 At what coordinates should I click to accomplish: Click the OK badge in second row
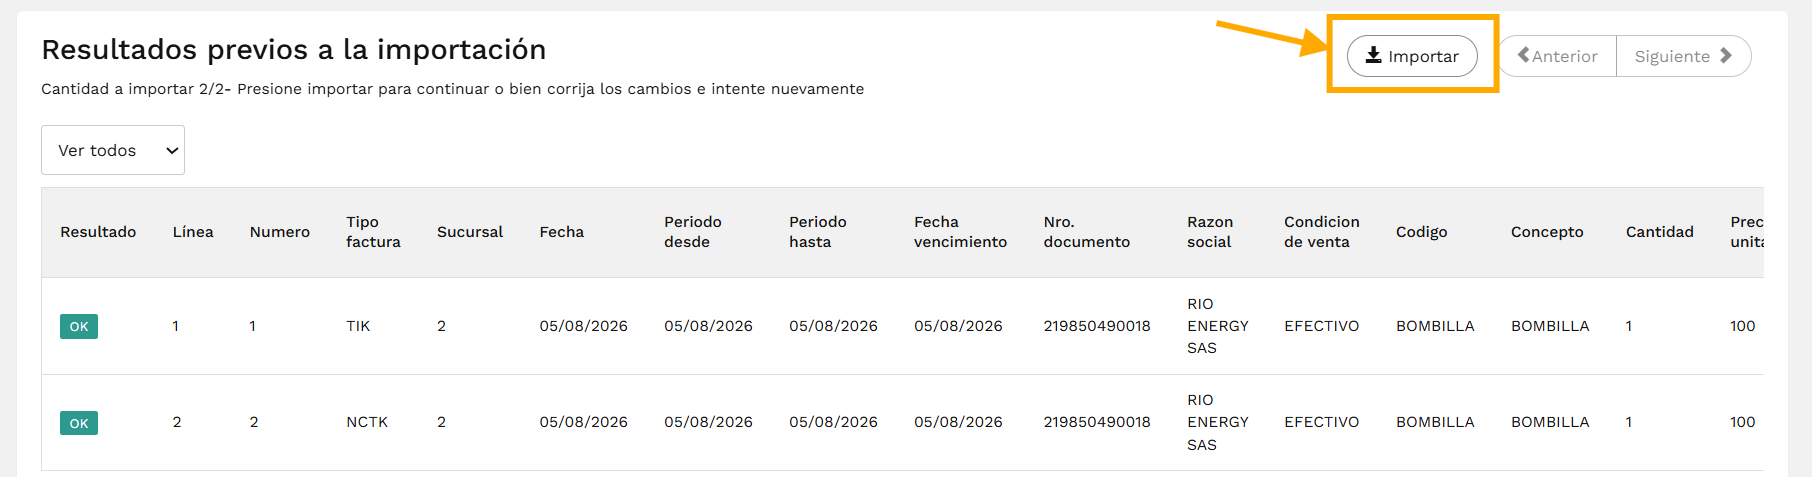(x=79, y=423)
